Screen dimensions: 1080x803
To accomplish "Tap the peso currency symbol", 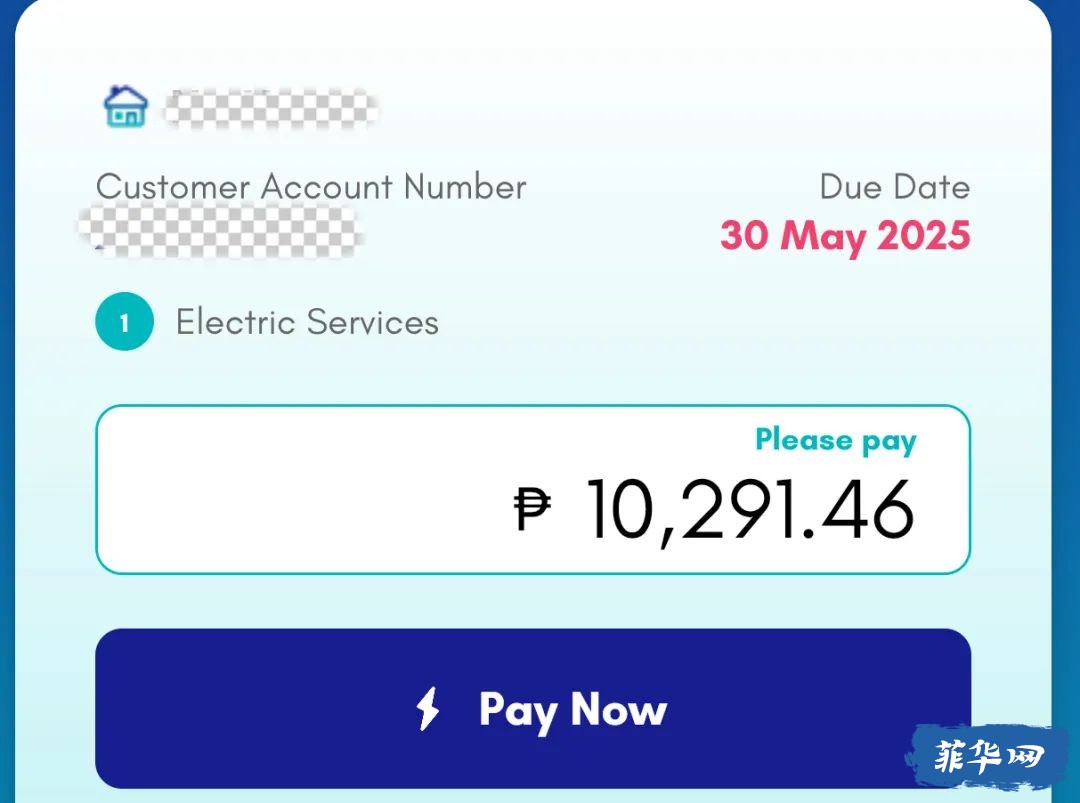I will click(x=532, y=509).
